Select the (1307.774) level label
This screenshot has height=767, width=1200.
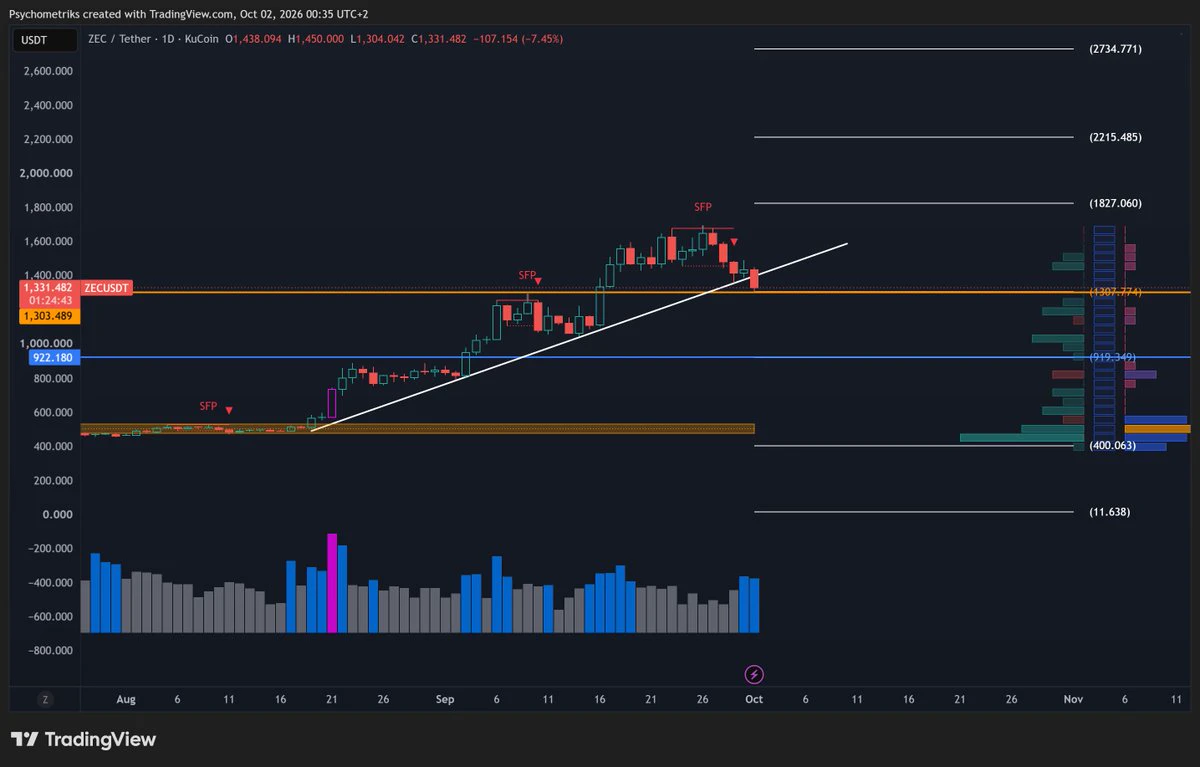click(x=1115, y=292)
